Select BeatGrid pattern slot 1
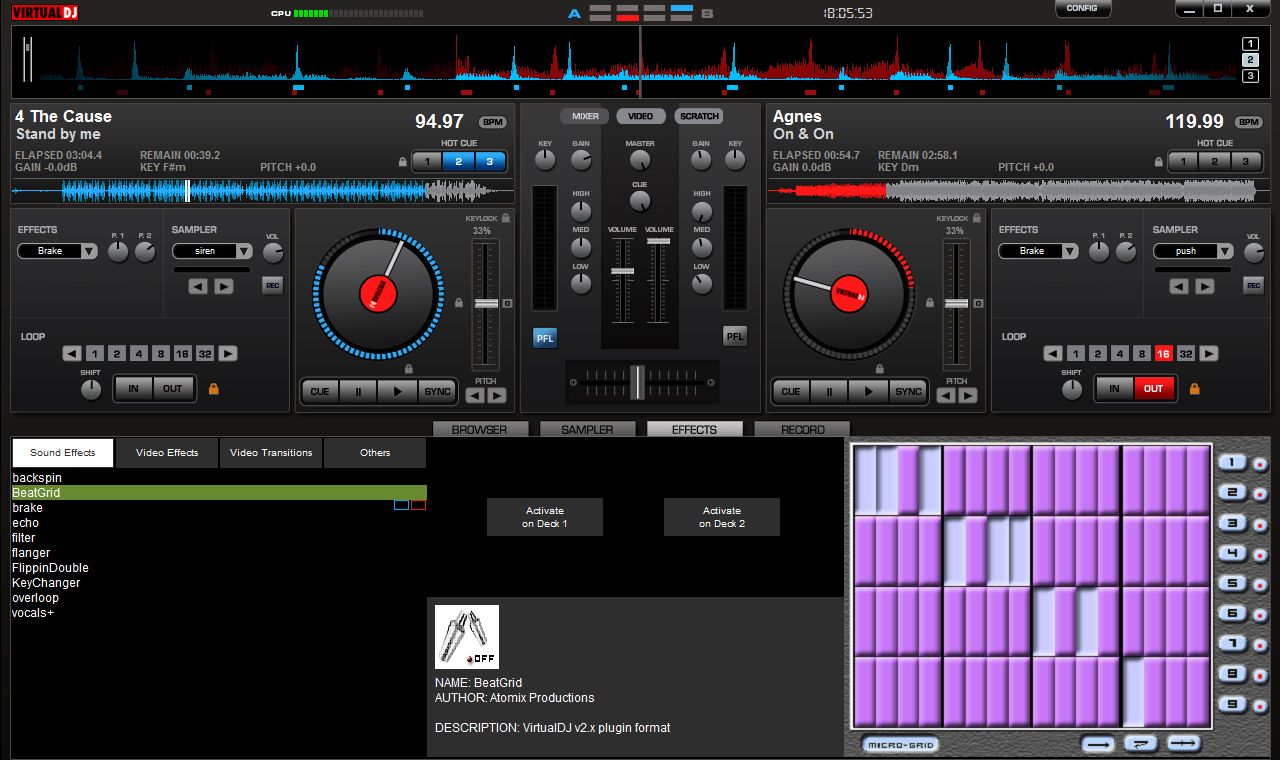 pos(1232,462)
